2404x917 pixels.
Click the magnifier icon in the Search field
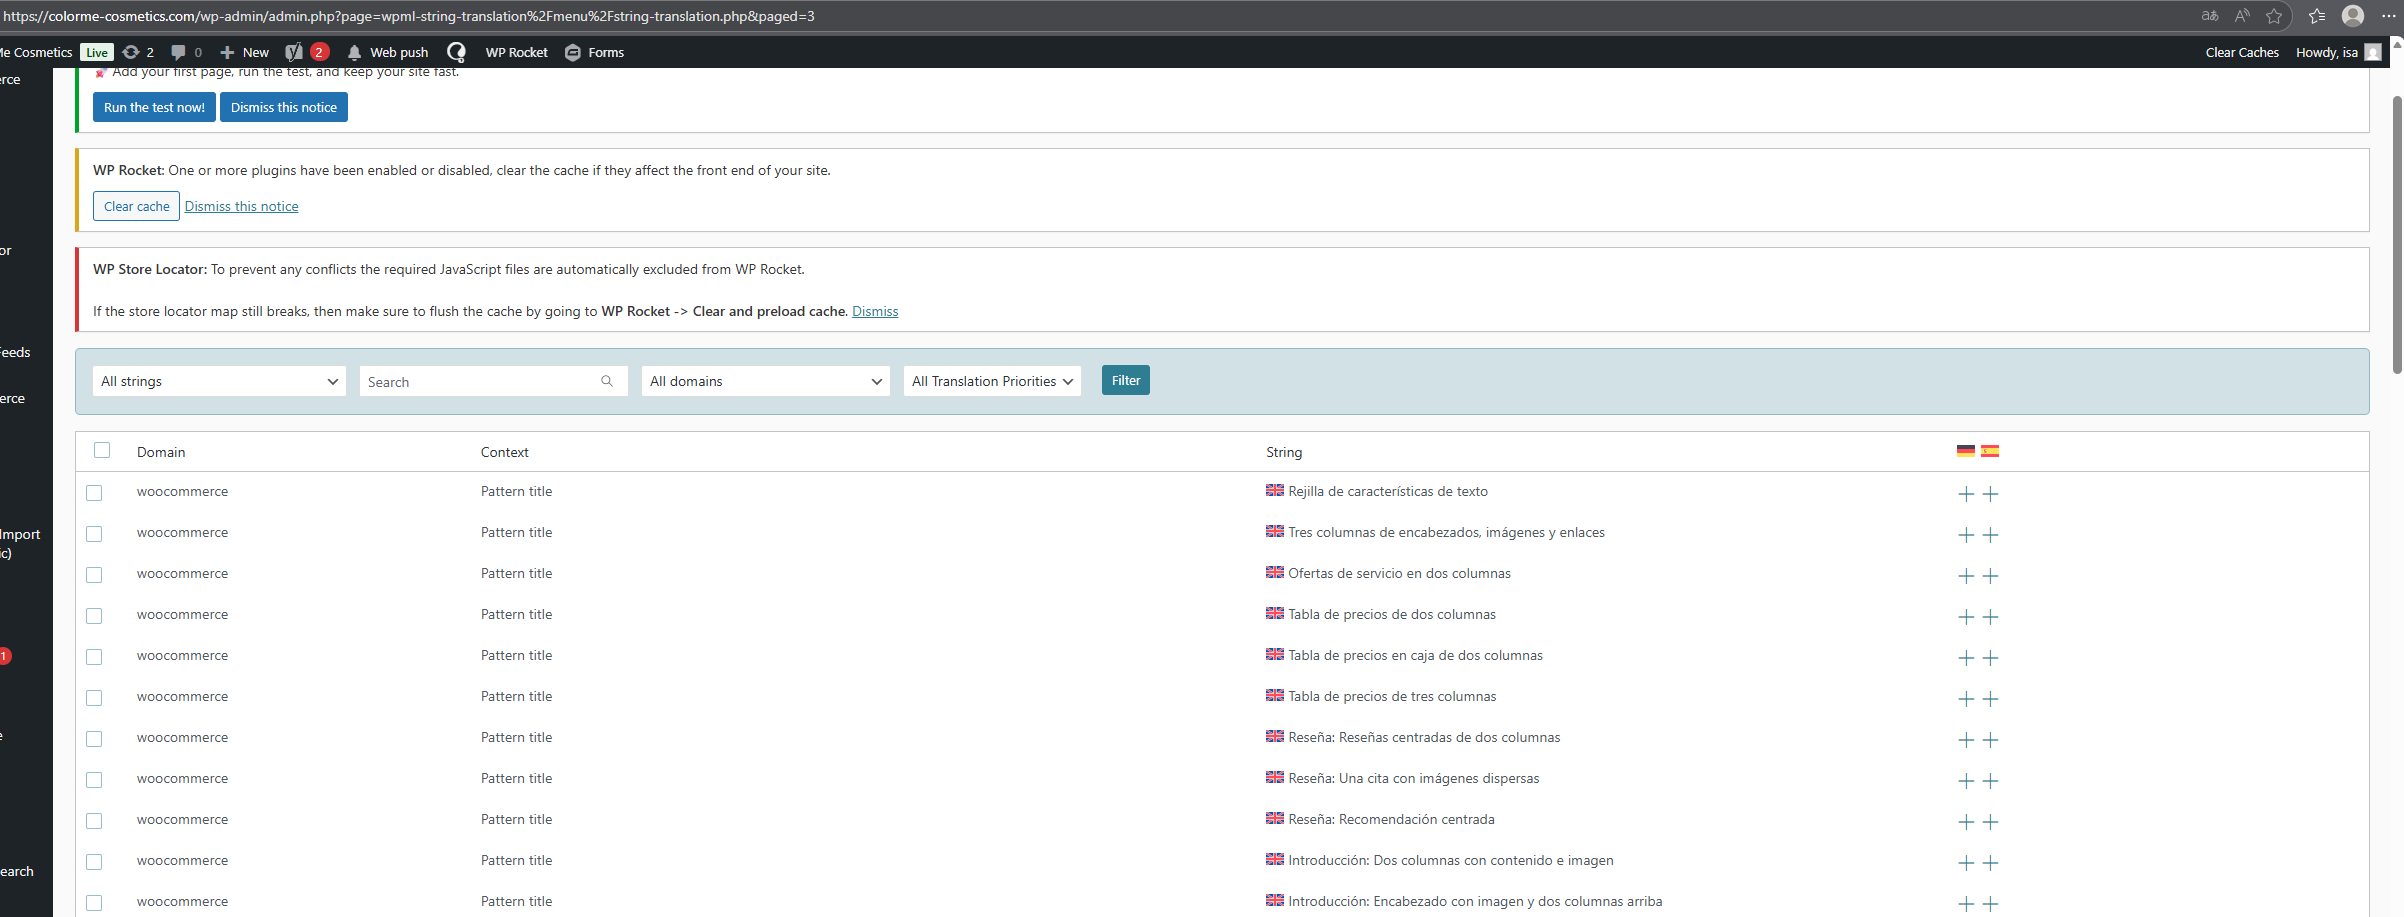[x=607, y=381]
